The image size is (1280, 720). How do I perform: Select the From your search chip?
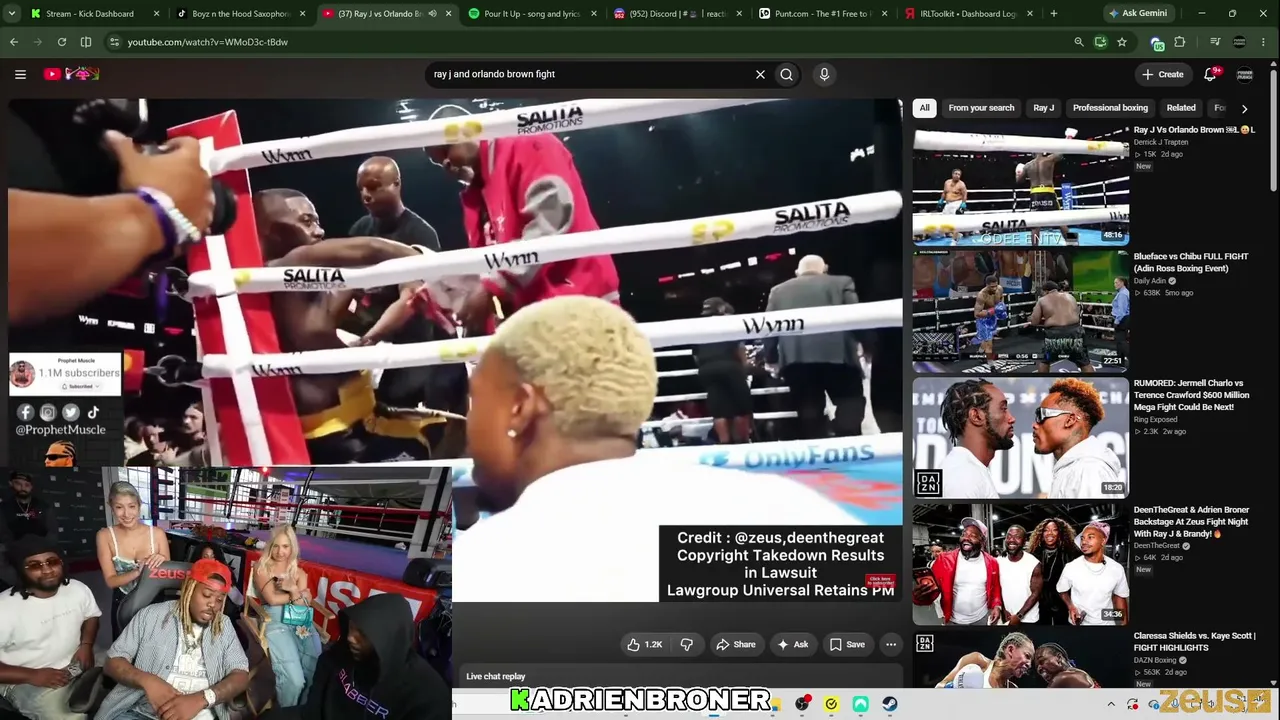pos(981,108)
